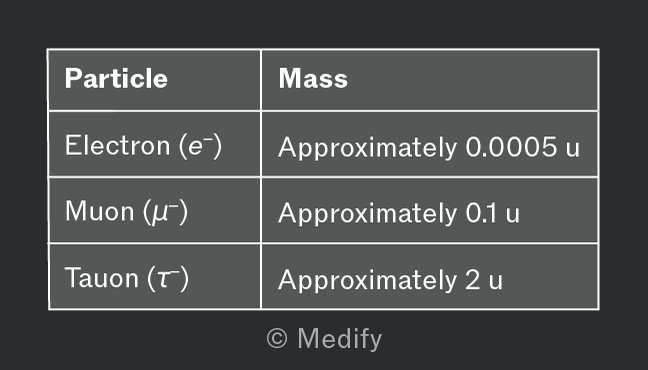Select the Muon (μ⁻) cell
Screen dimensions: 648x370
click(154, 210)
